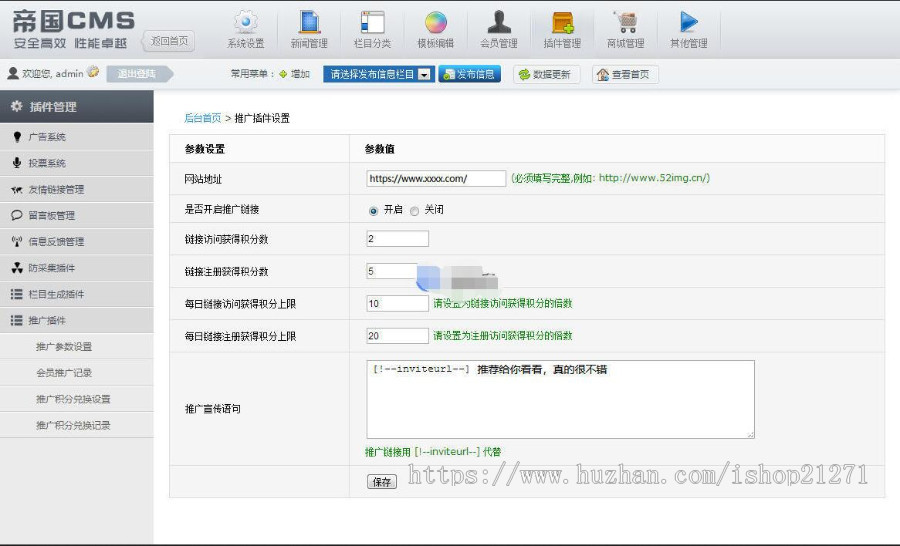The height and width of the screenshot is (546, 900).
Task: Focus the 每日链接访问获得积分上限 input field
Action: tap(397, 303)
